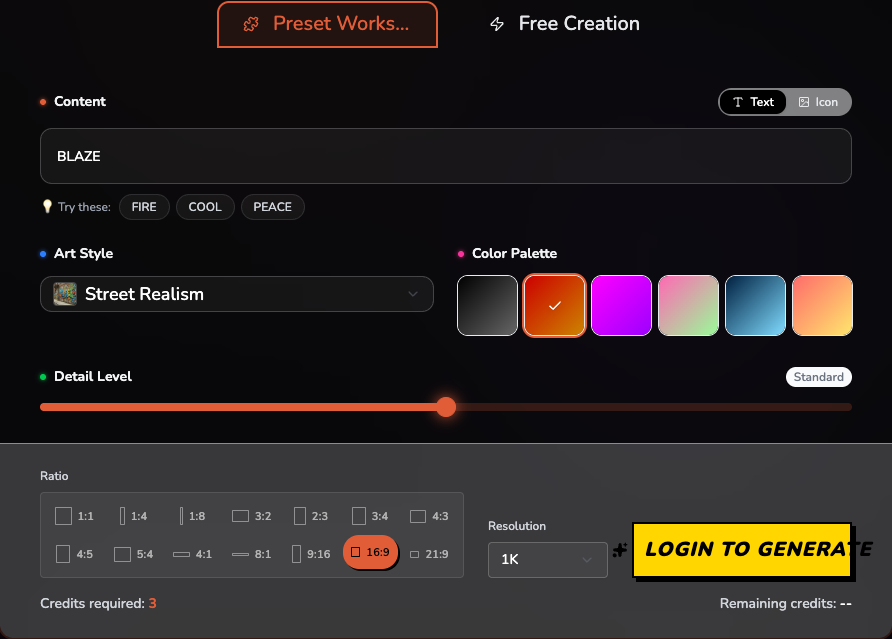Select the 21:9 ultrawide ratio icon
This screenshot has width=892, height=639.
pos(415,554)
